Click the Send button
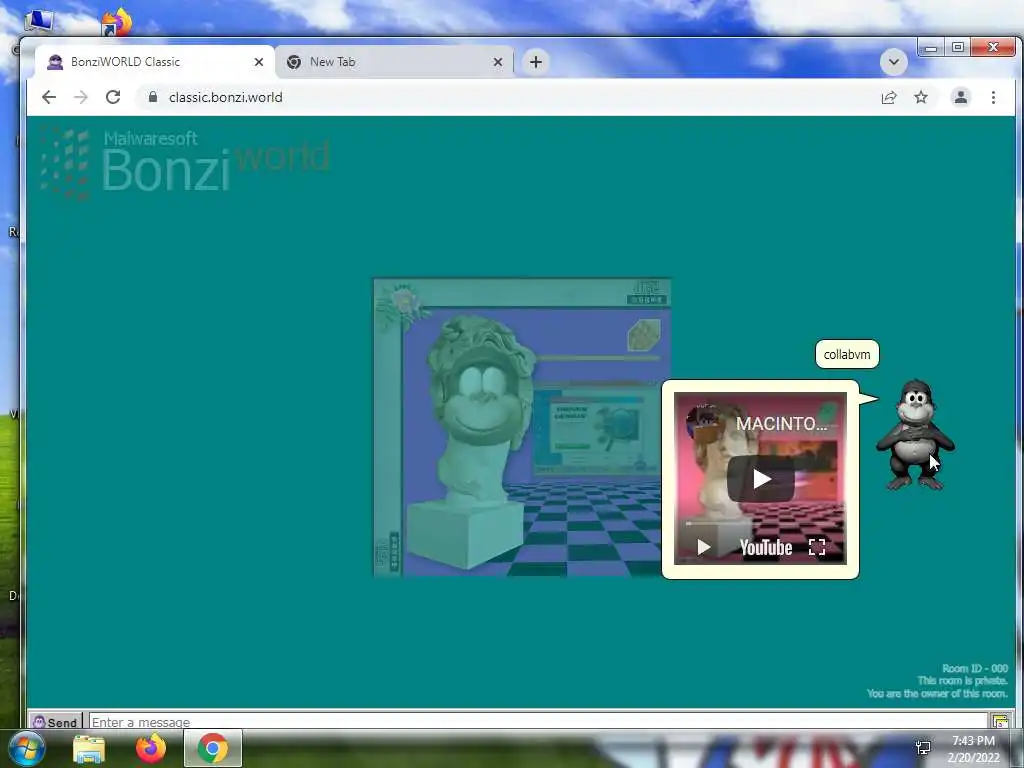Viewport: 1024px width, 768px height. coord(55,722)
